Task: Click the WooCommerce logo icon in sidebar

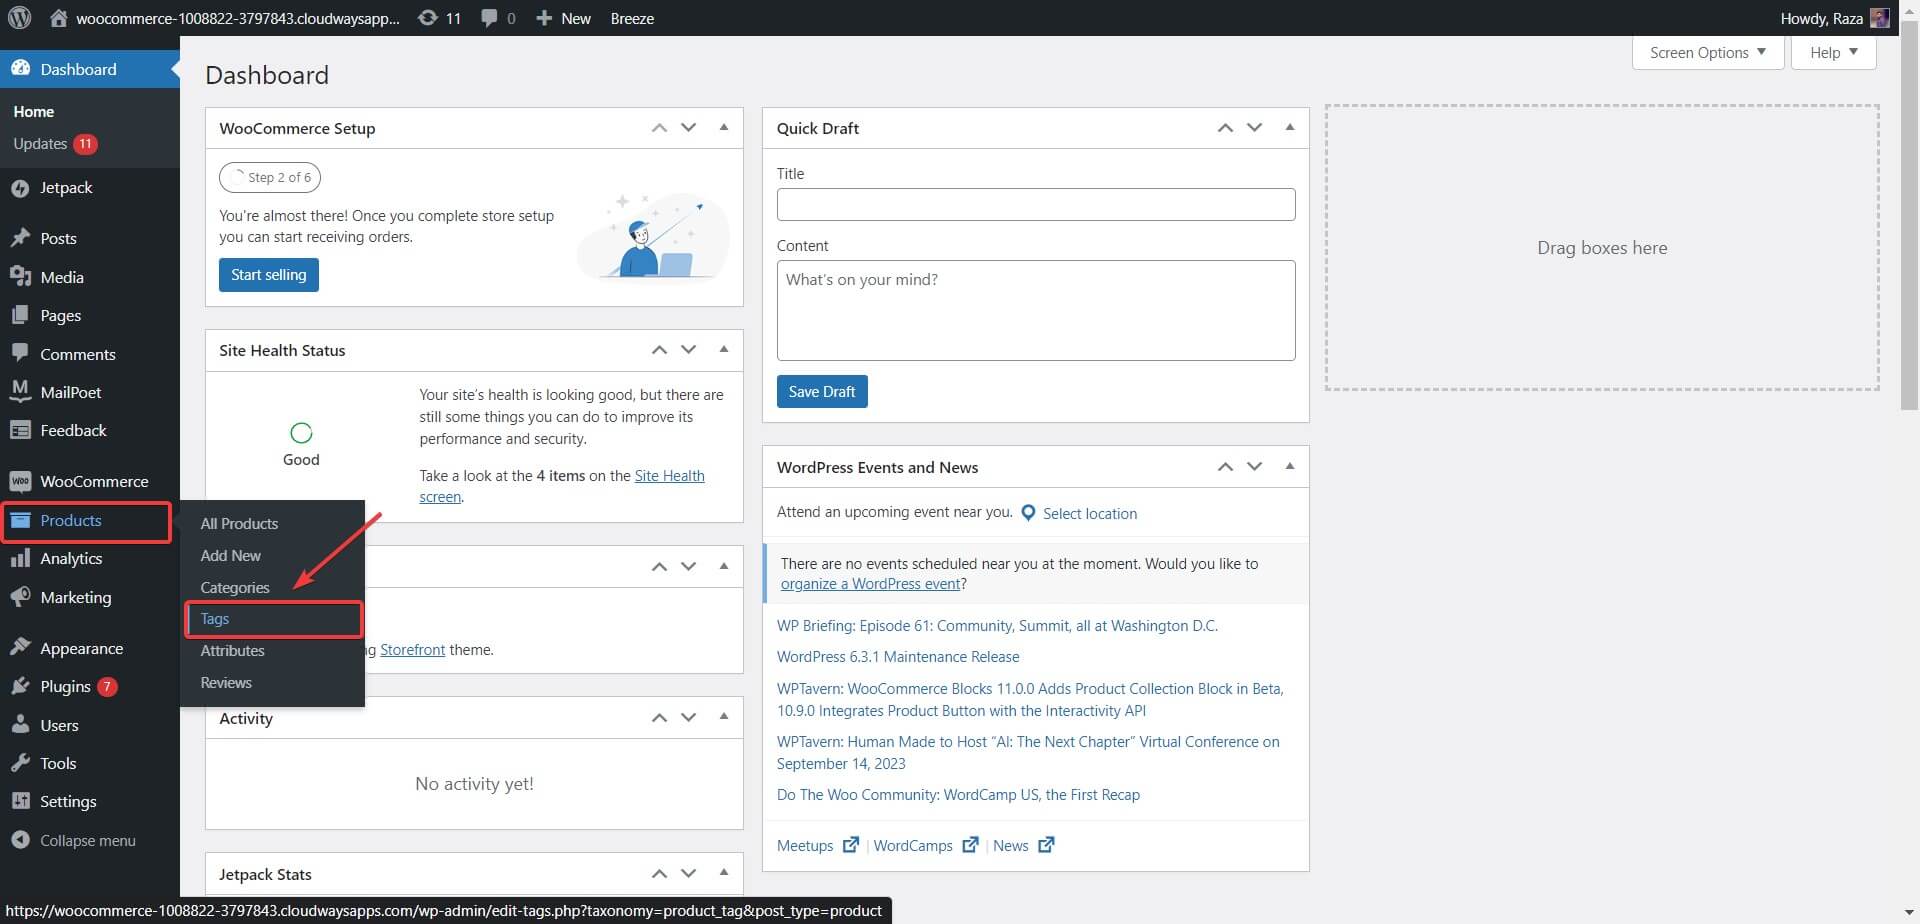Action: click(20, 481)
